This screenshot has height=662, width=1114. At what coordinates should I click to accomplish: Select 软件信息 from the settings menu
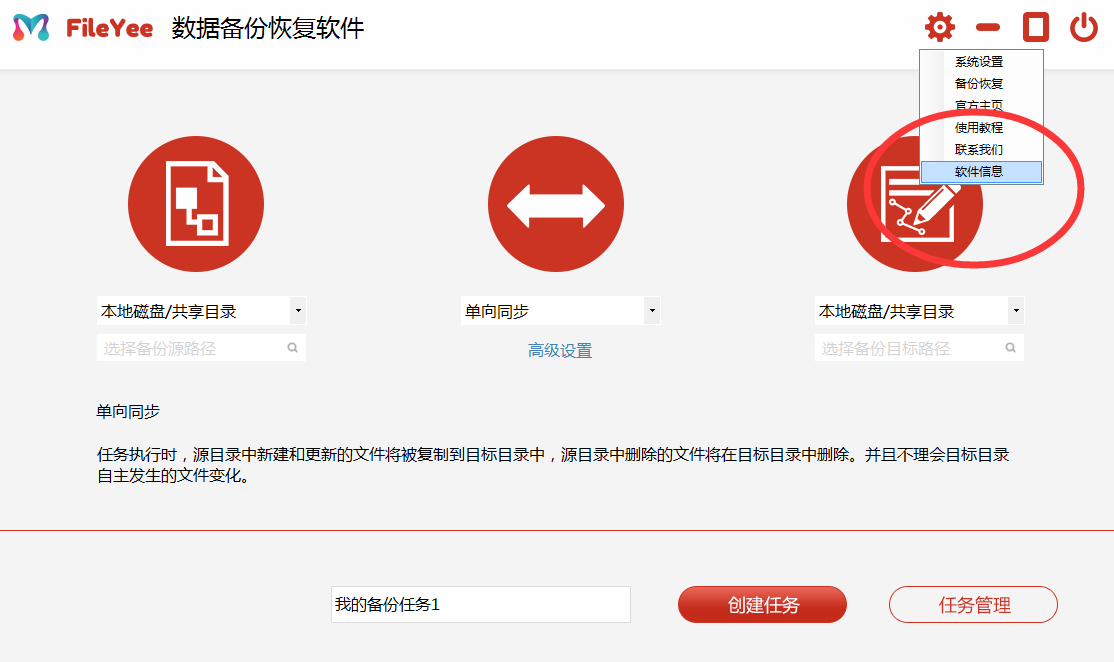(x=979, y=172)
